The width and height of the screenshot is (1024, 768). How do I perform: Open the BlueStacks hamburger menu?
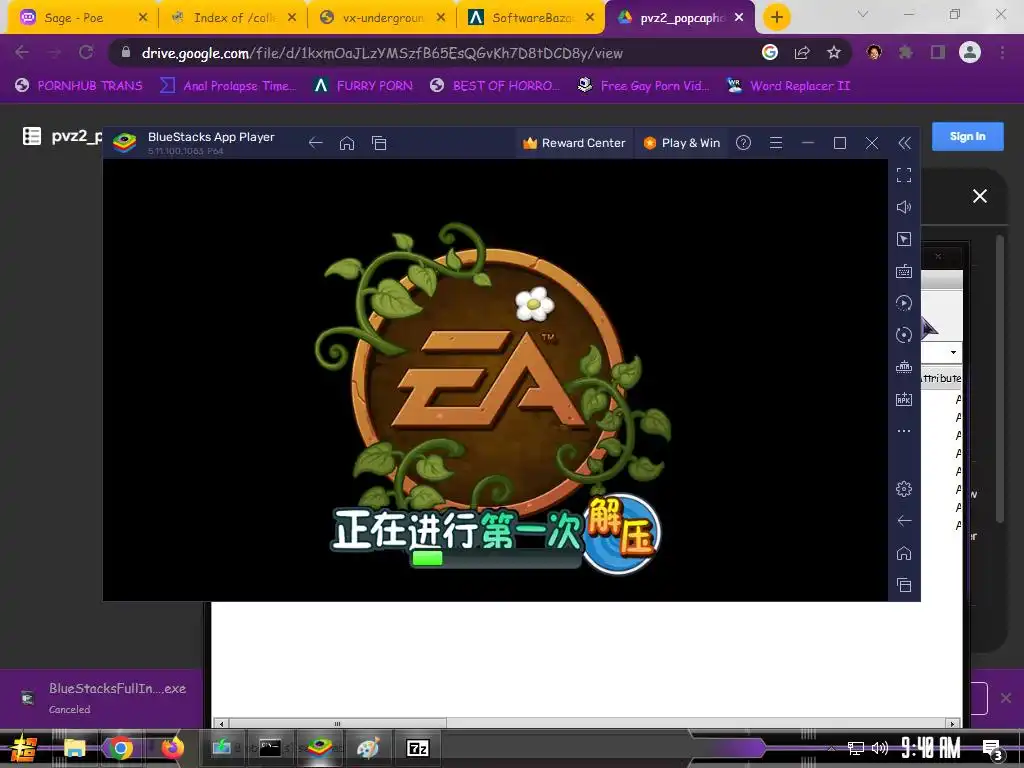pos(776,143)
